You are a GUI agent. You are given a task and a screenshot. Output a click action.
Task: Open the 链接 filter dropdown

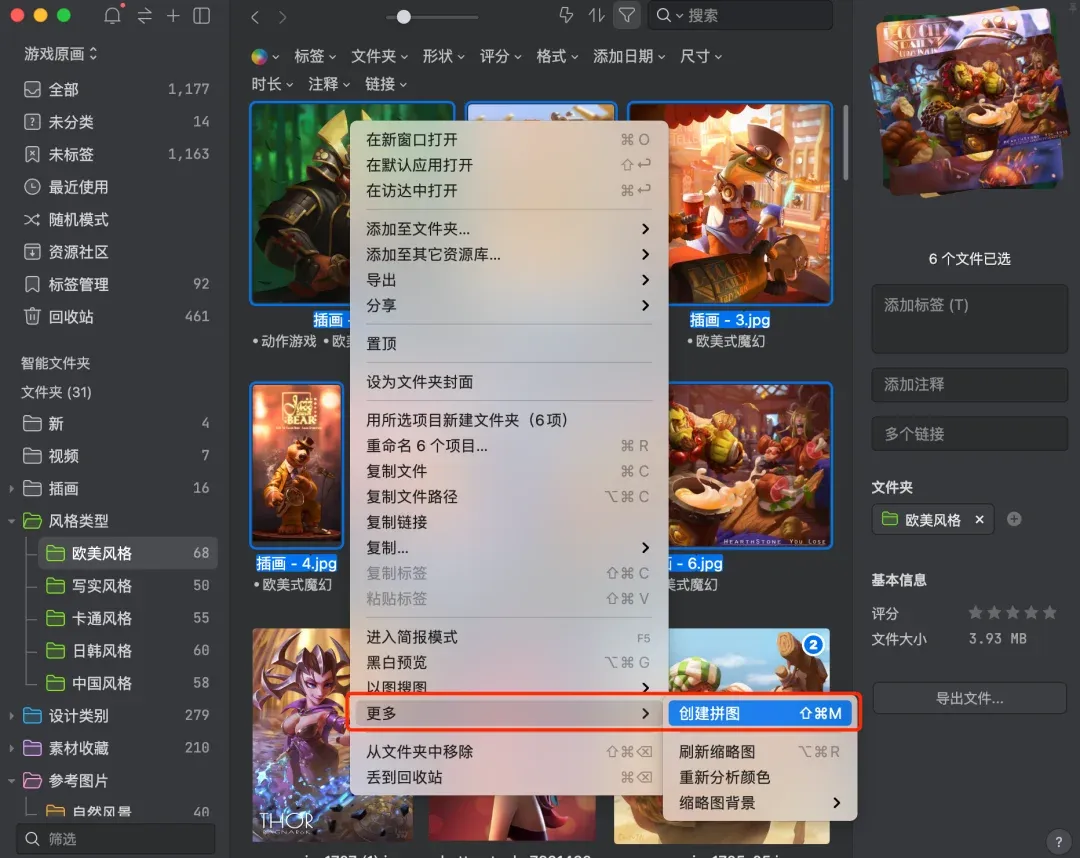tap(386, 84)
